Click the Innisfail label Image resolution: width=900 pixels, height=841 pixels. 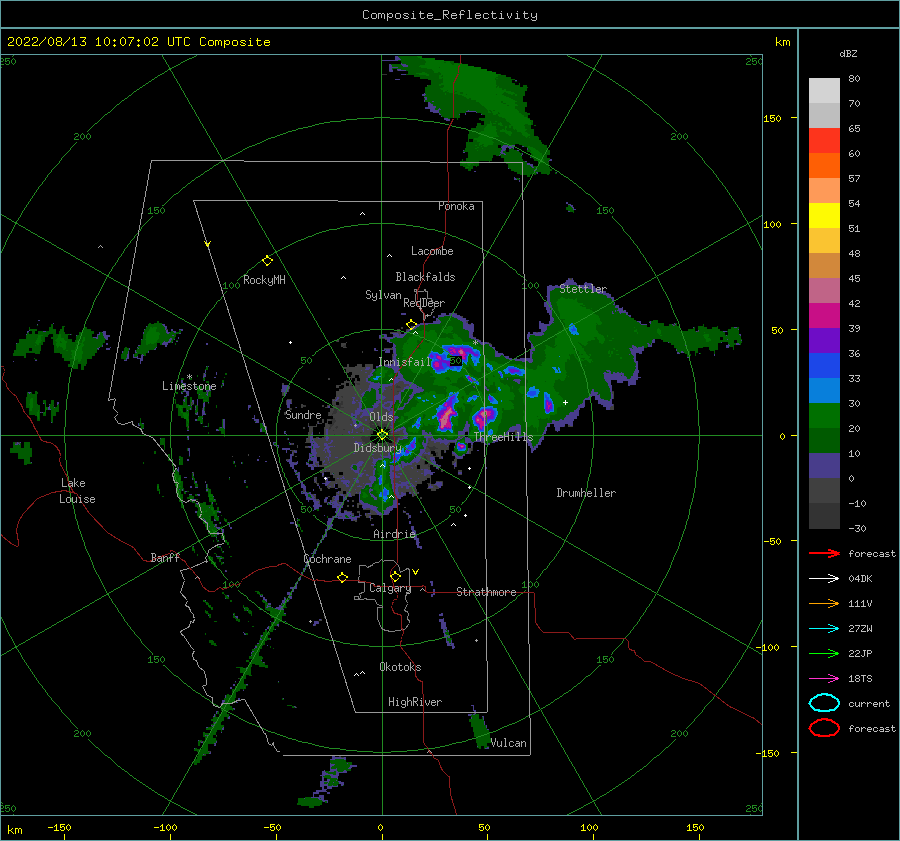(x=404, y=362)
